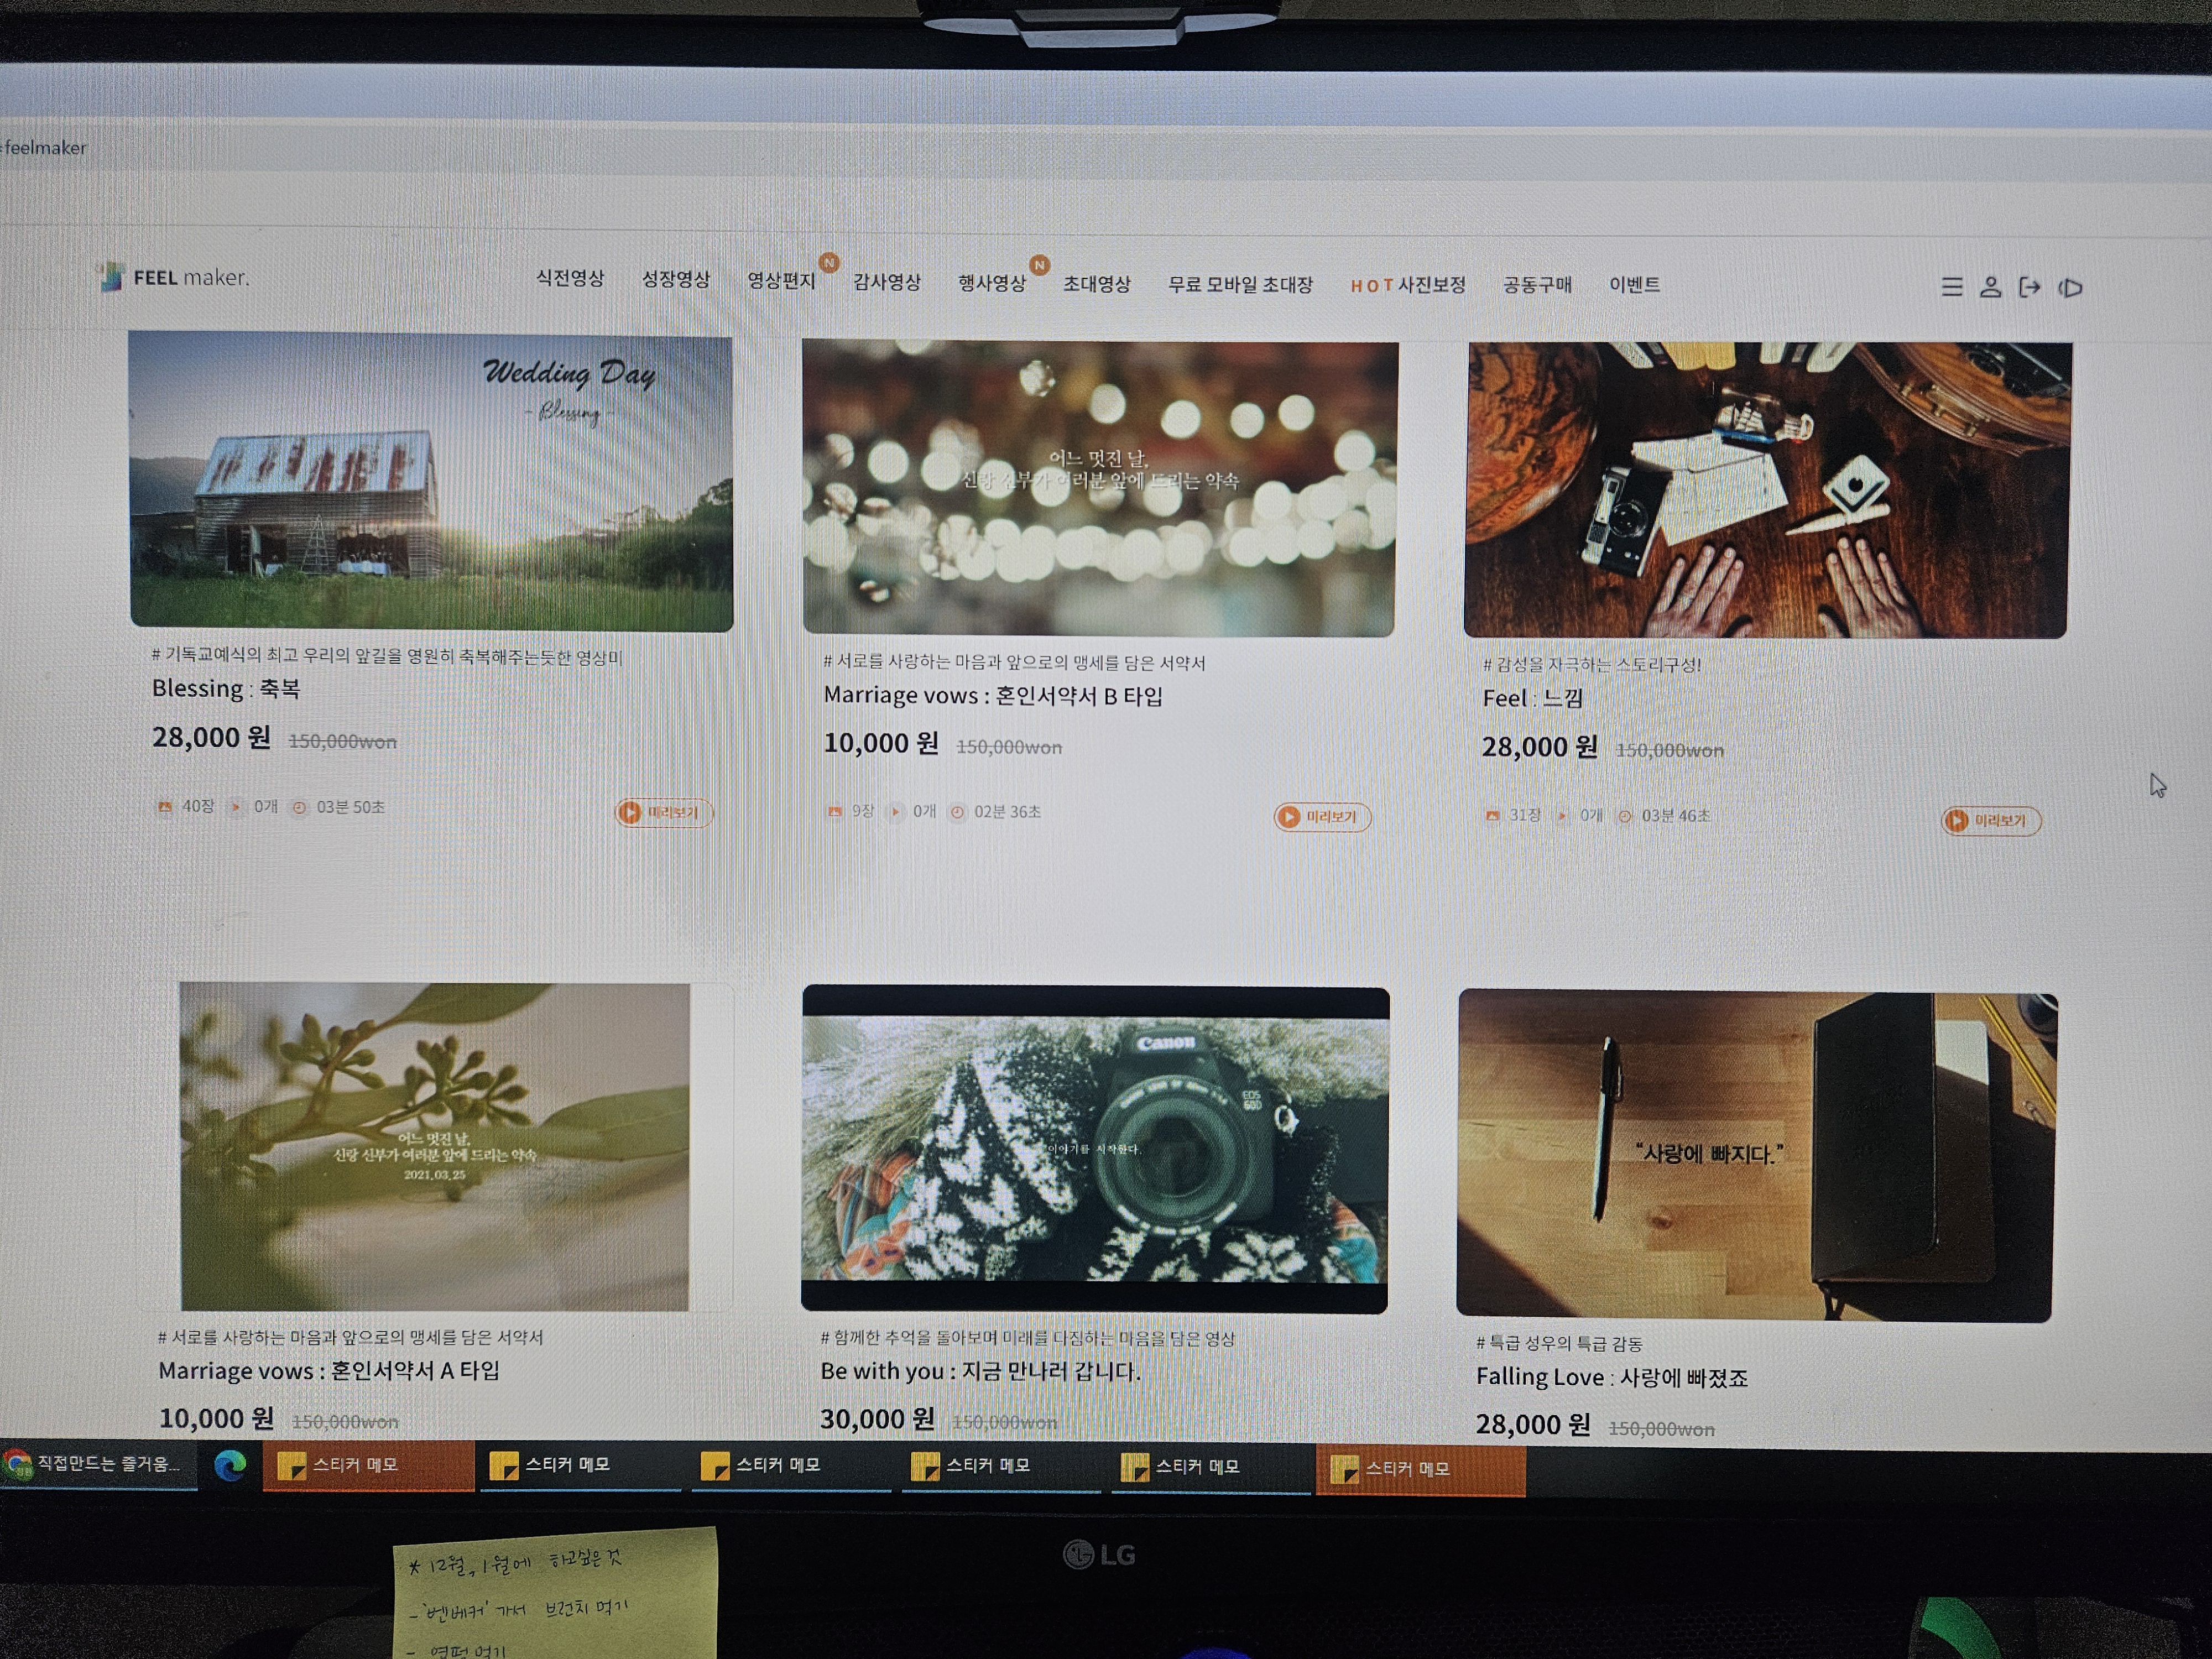Screen dimensions: 2212x1659
Task: Click the 28,000 원 price of Blessing
Action: (x=211, y=738)
